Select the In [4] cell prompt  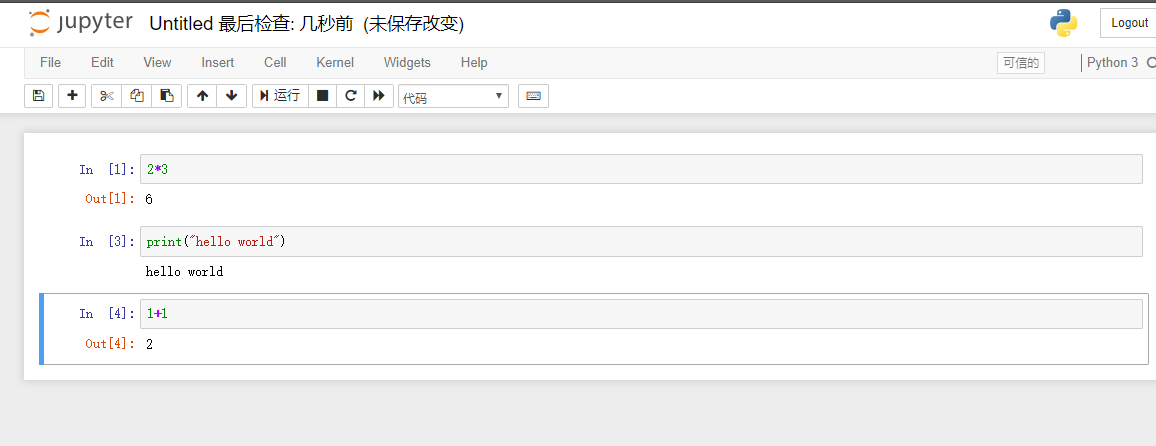click(107, 314)
